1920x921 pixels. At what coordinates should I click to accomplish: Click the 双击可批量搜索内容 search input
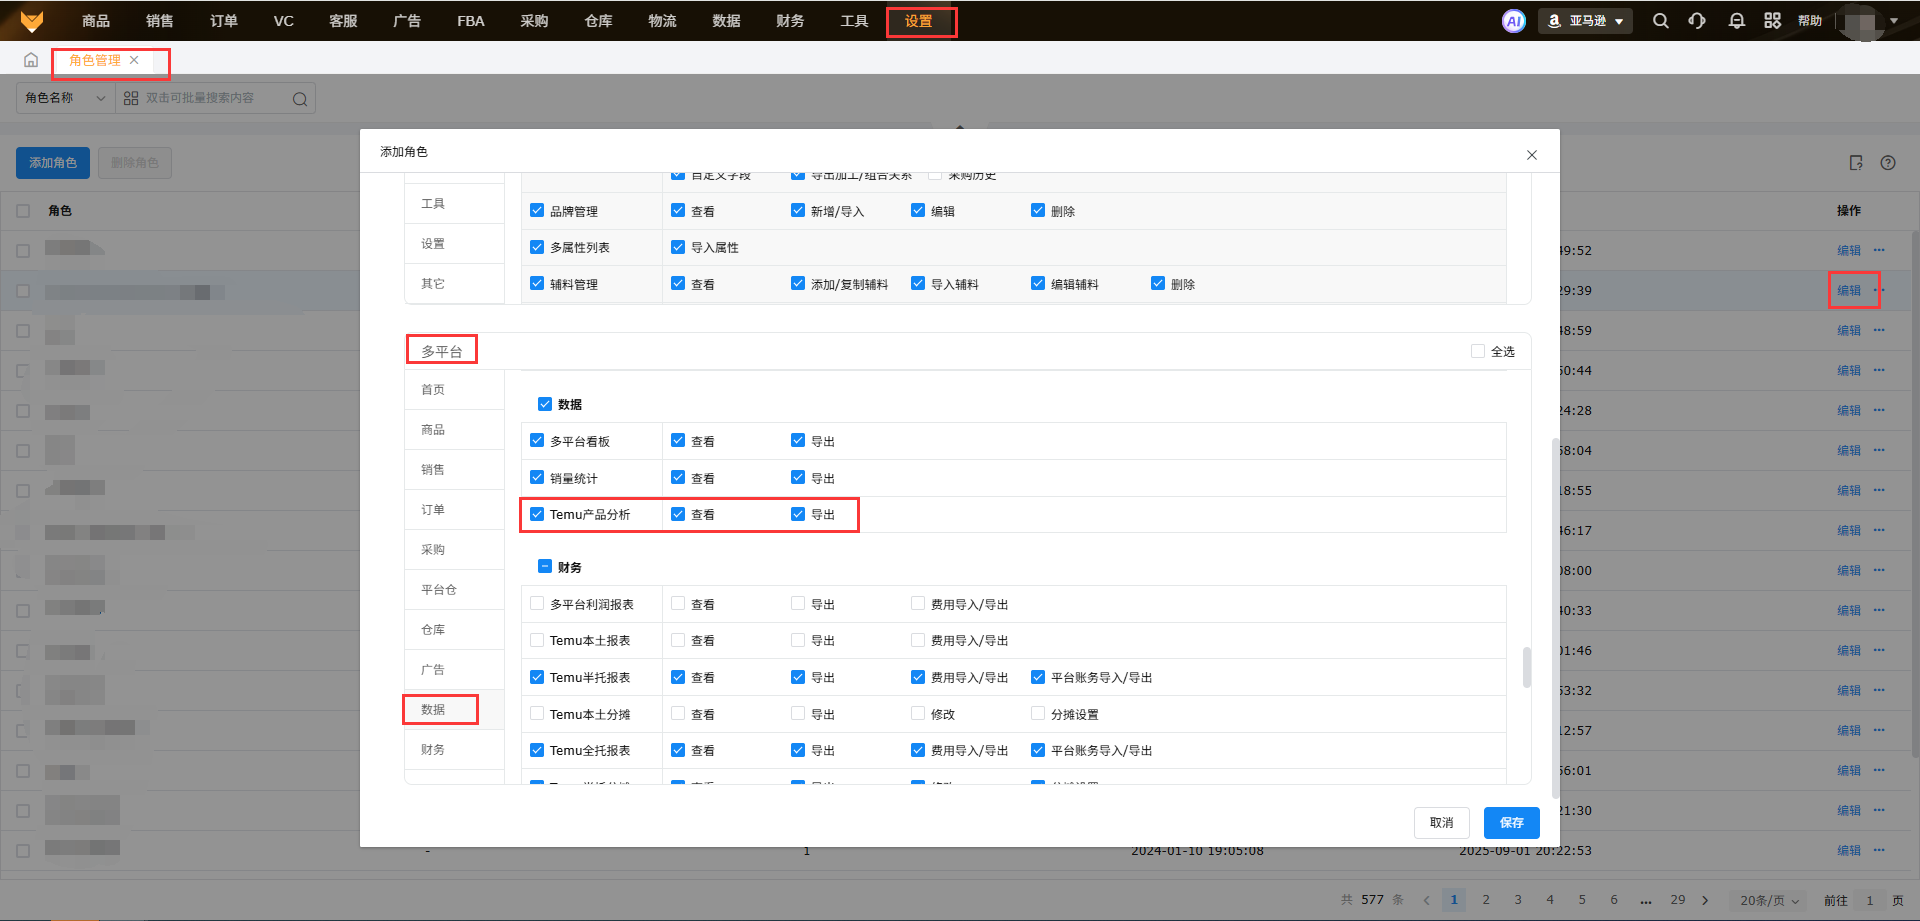pos(214,98)
